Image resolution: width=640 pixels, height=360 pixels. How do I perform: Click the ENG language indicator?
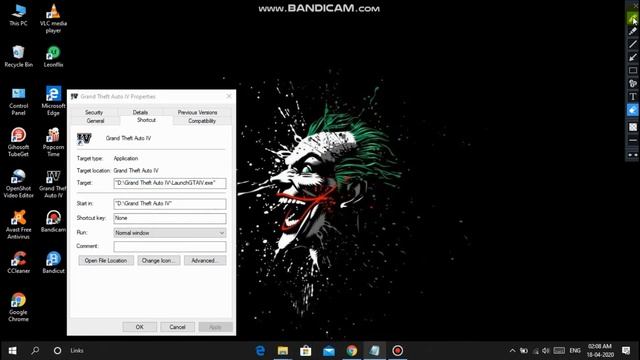coord(575,351)
